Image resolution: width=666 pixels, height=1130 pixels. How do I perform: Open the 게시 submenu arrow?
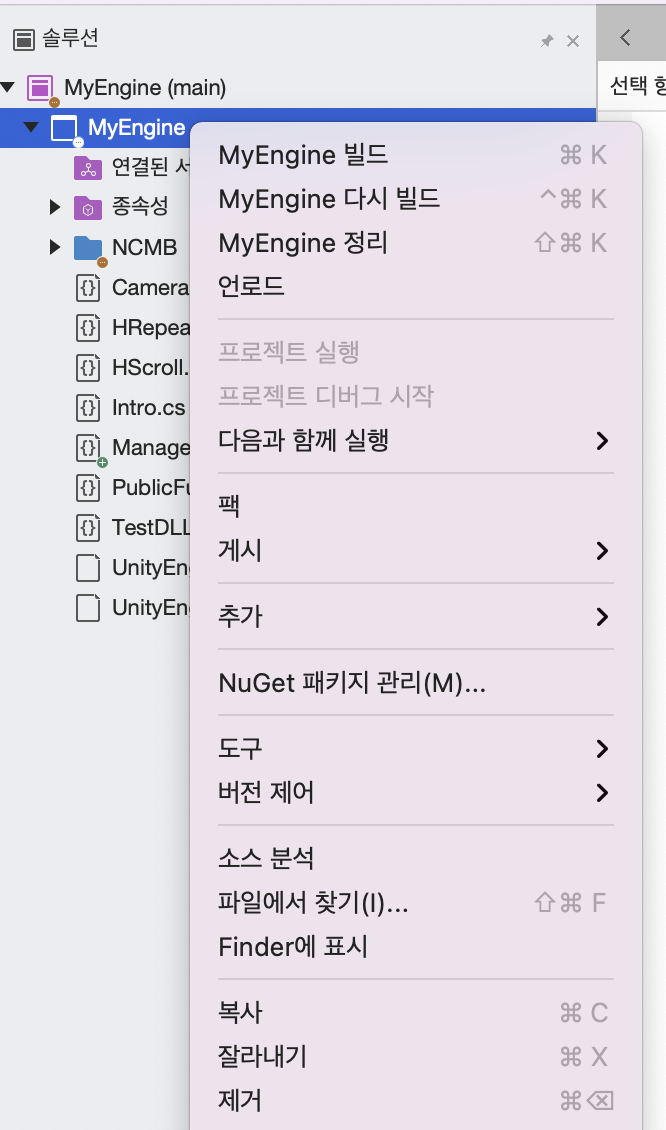[603, 551]
